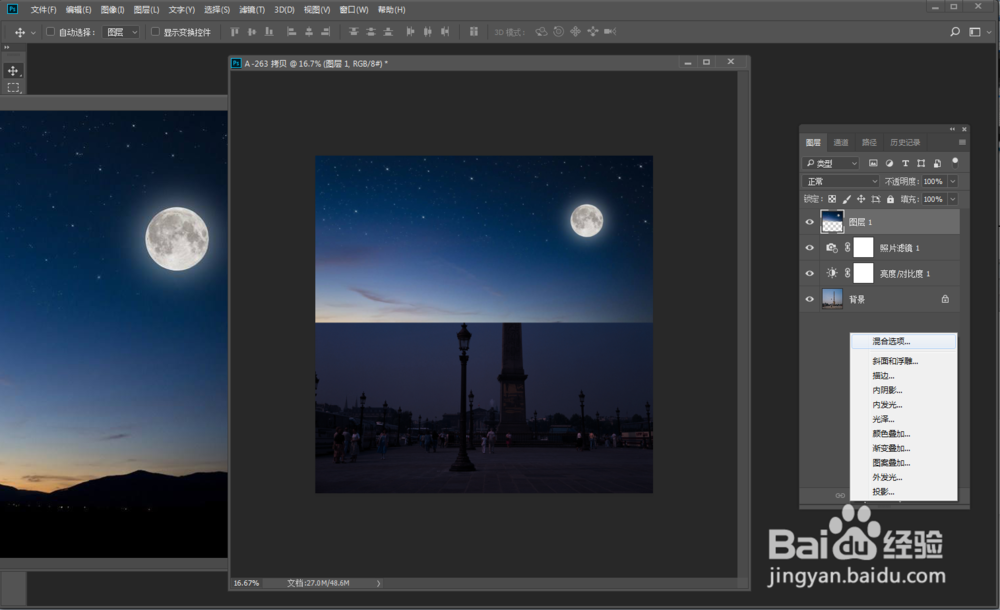The image size is (1000, 610).
Task: Click lock transparent pixels icon
Action: pos(832,199)
